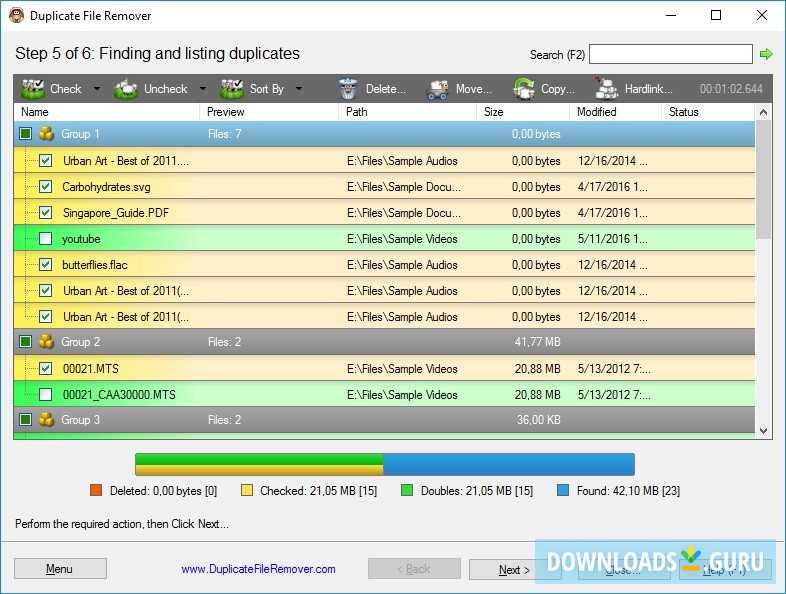Click the Menu button
This screenshot has width=786, height=594.
[60, 568]
